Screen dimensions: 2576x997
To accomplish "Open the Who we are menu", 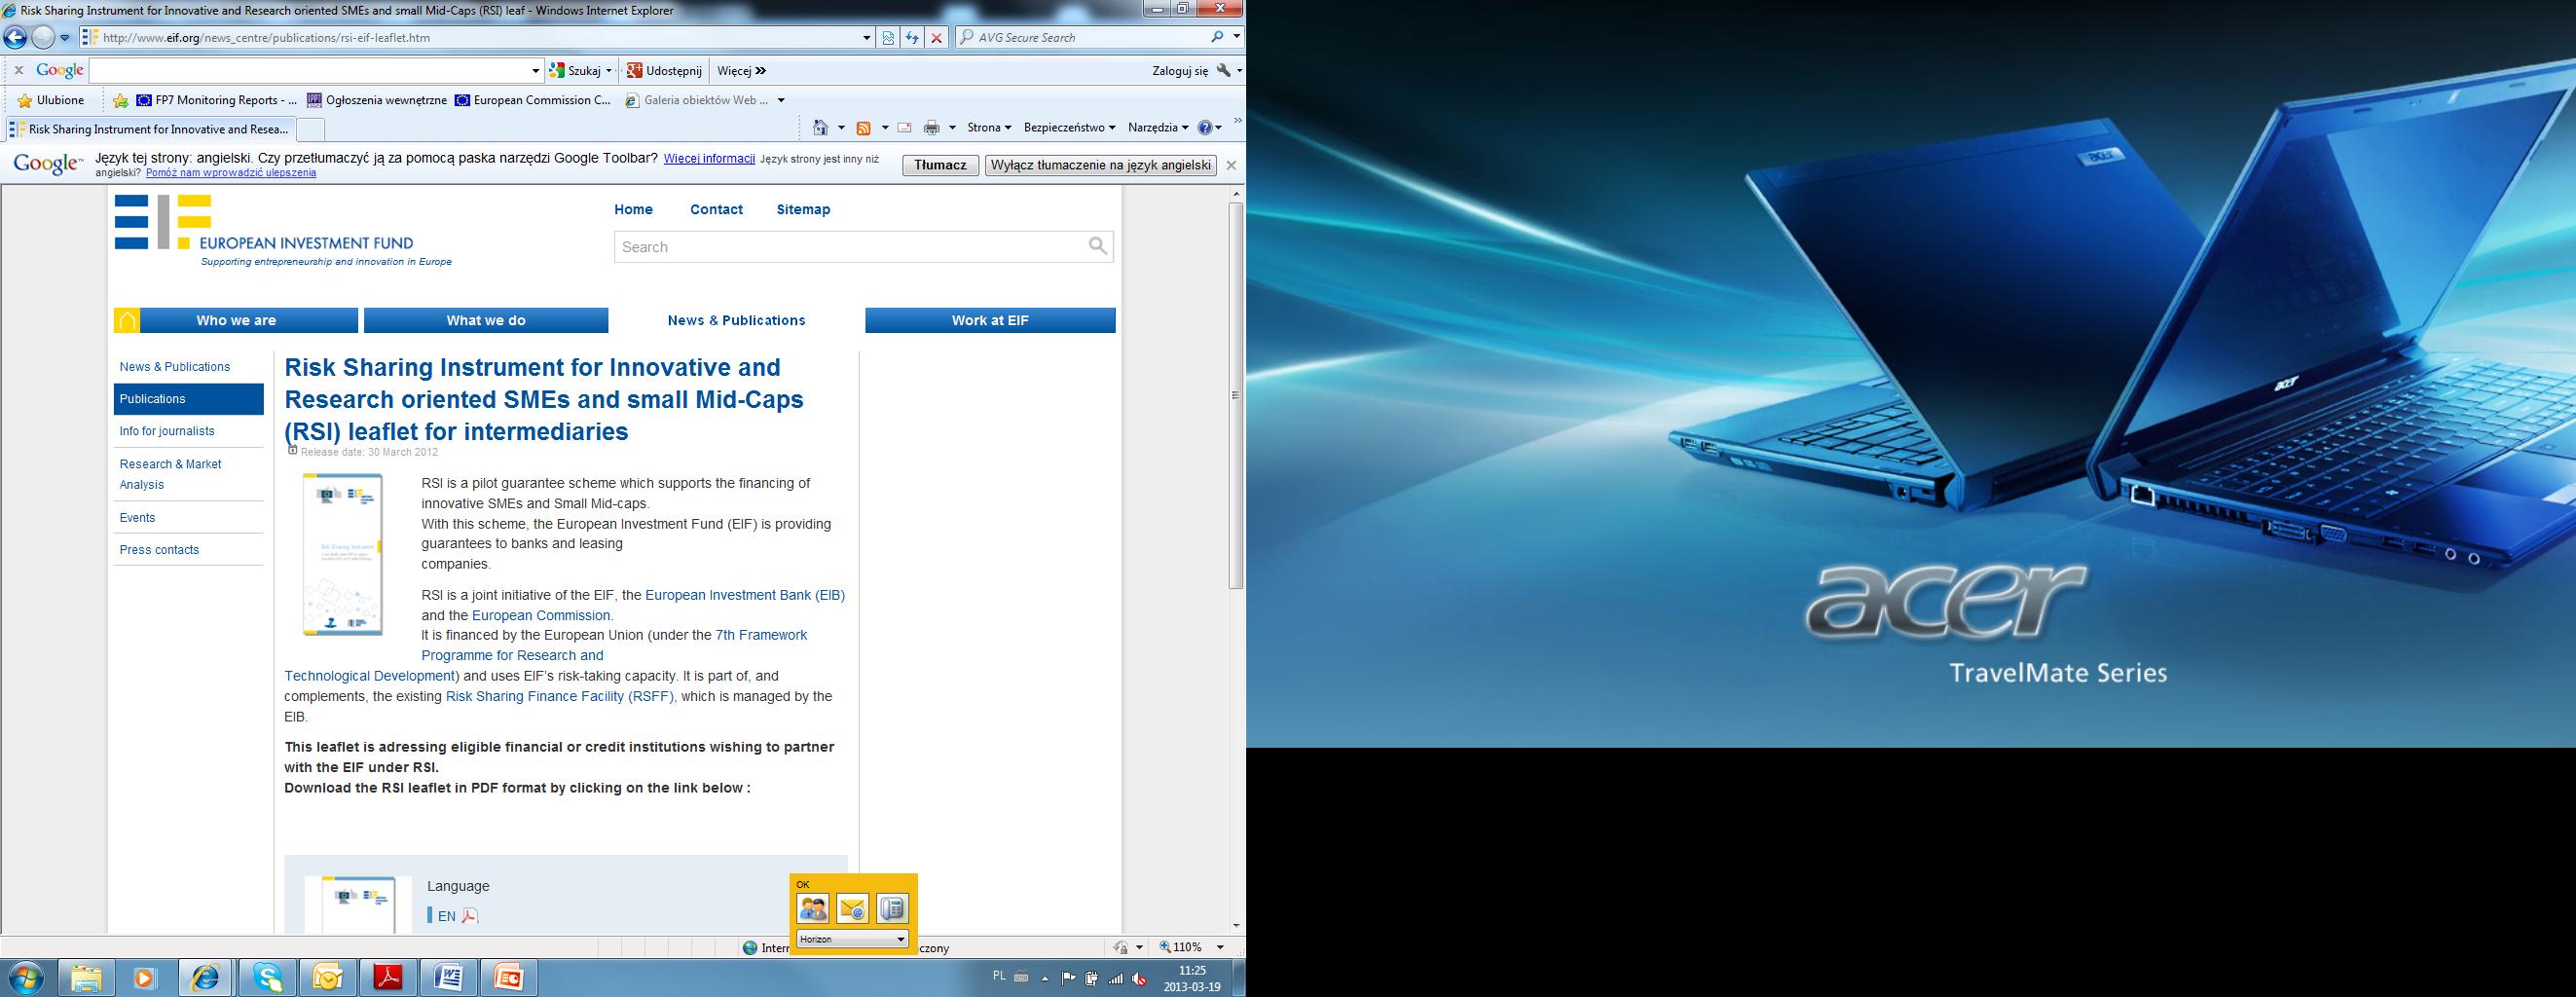I will pyautogui.click(x=236, y=320).
